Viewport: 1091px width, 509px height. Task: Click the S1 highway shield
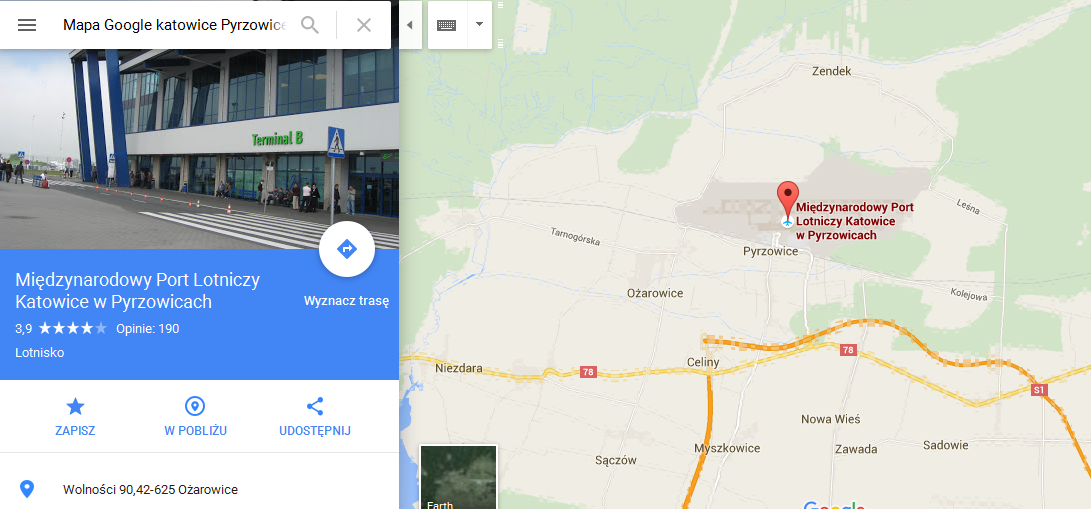[1040, 390]
